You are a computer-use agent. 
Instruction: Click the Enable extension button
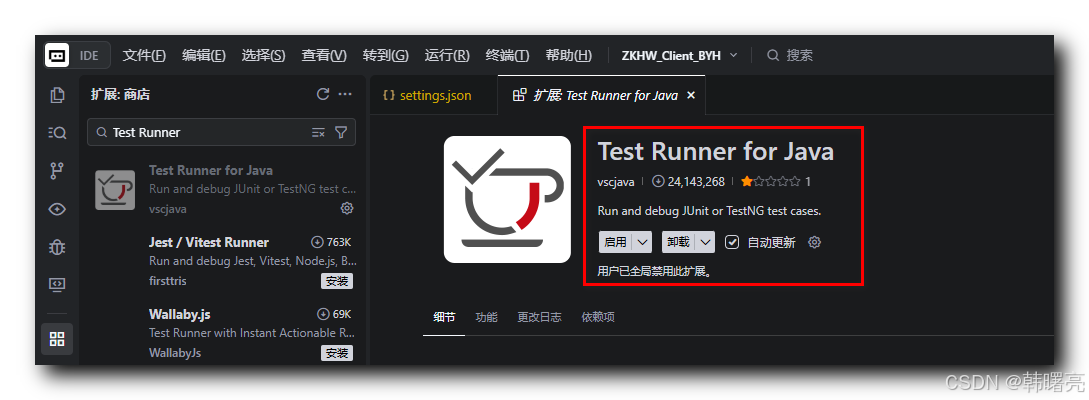pyautogui.click(x=616, y=242)
